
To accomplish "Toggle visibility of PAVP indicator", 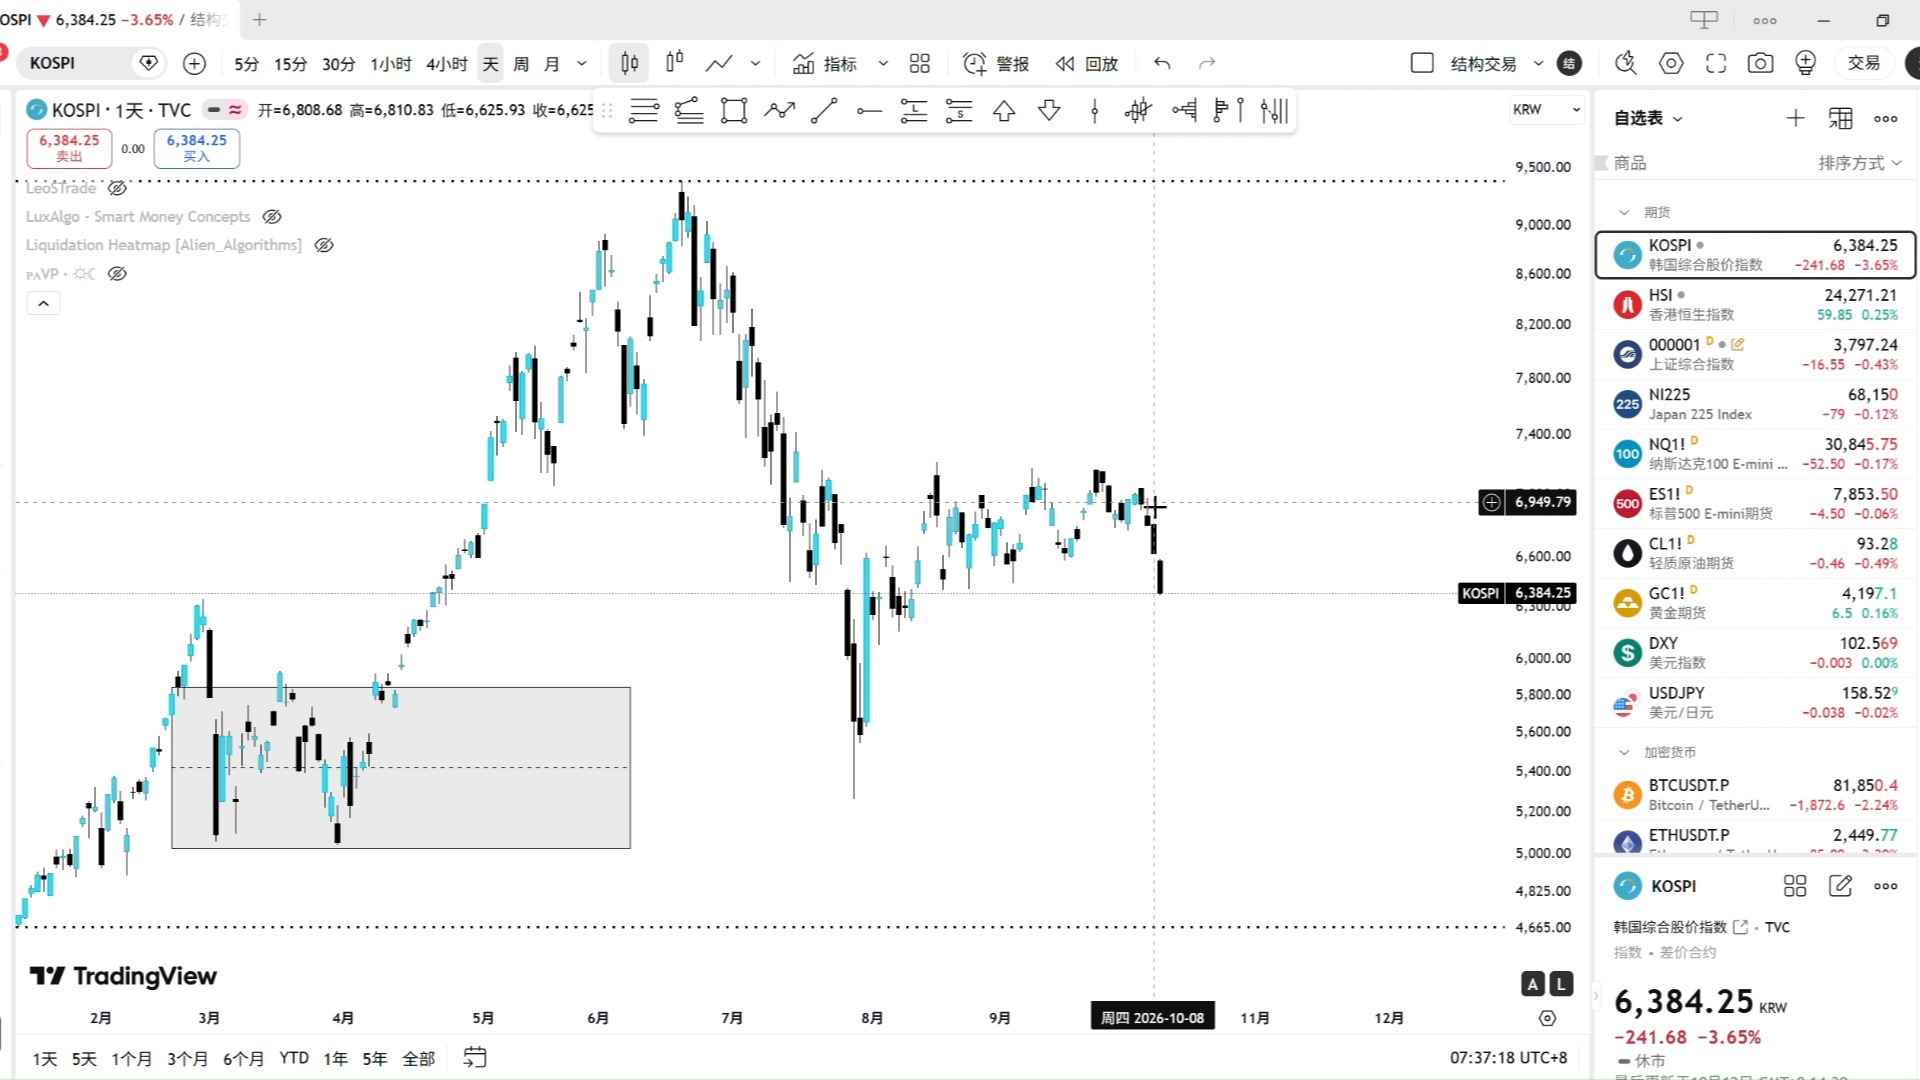I will 117,274.
